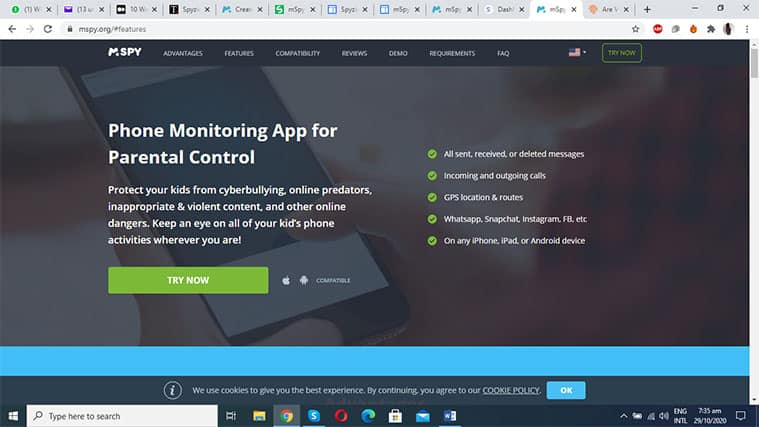Open a new tab with the plus button
The image size is (759, 427).
tap(647, 9)
